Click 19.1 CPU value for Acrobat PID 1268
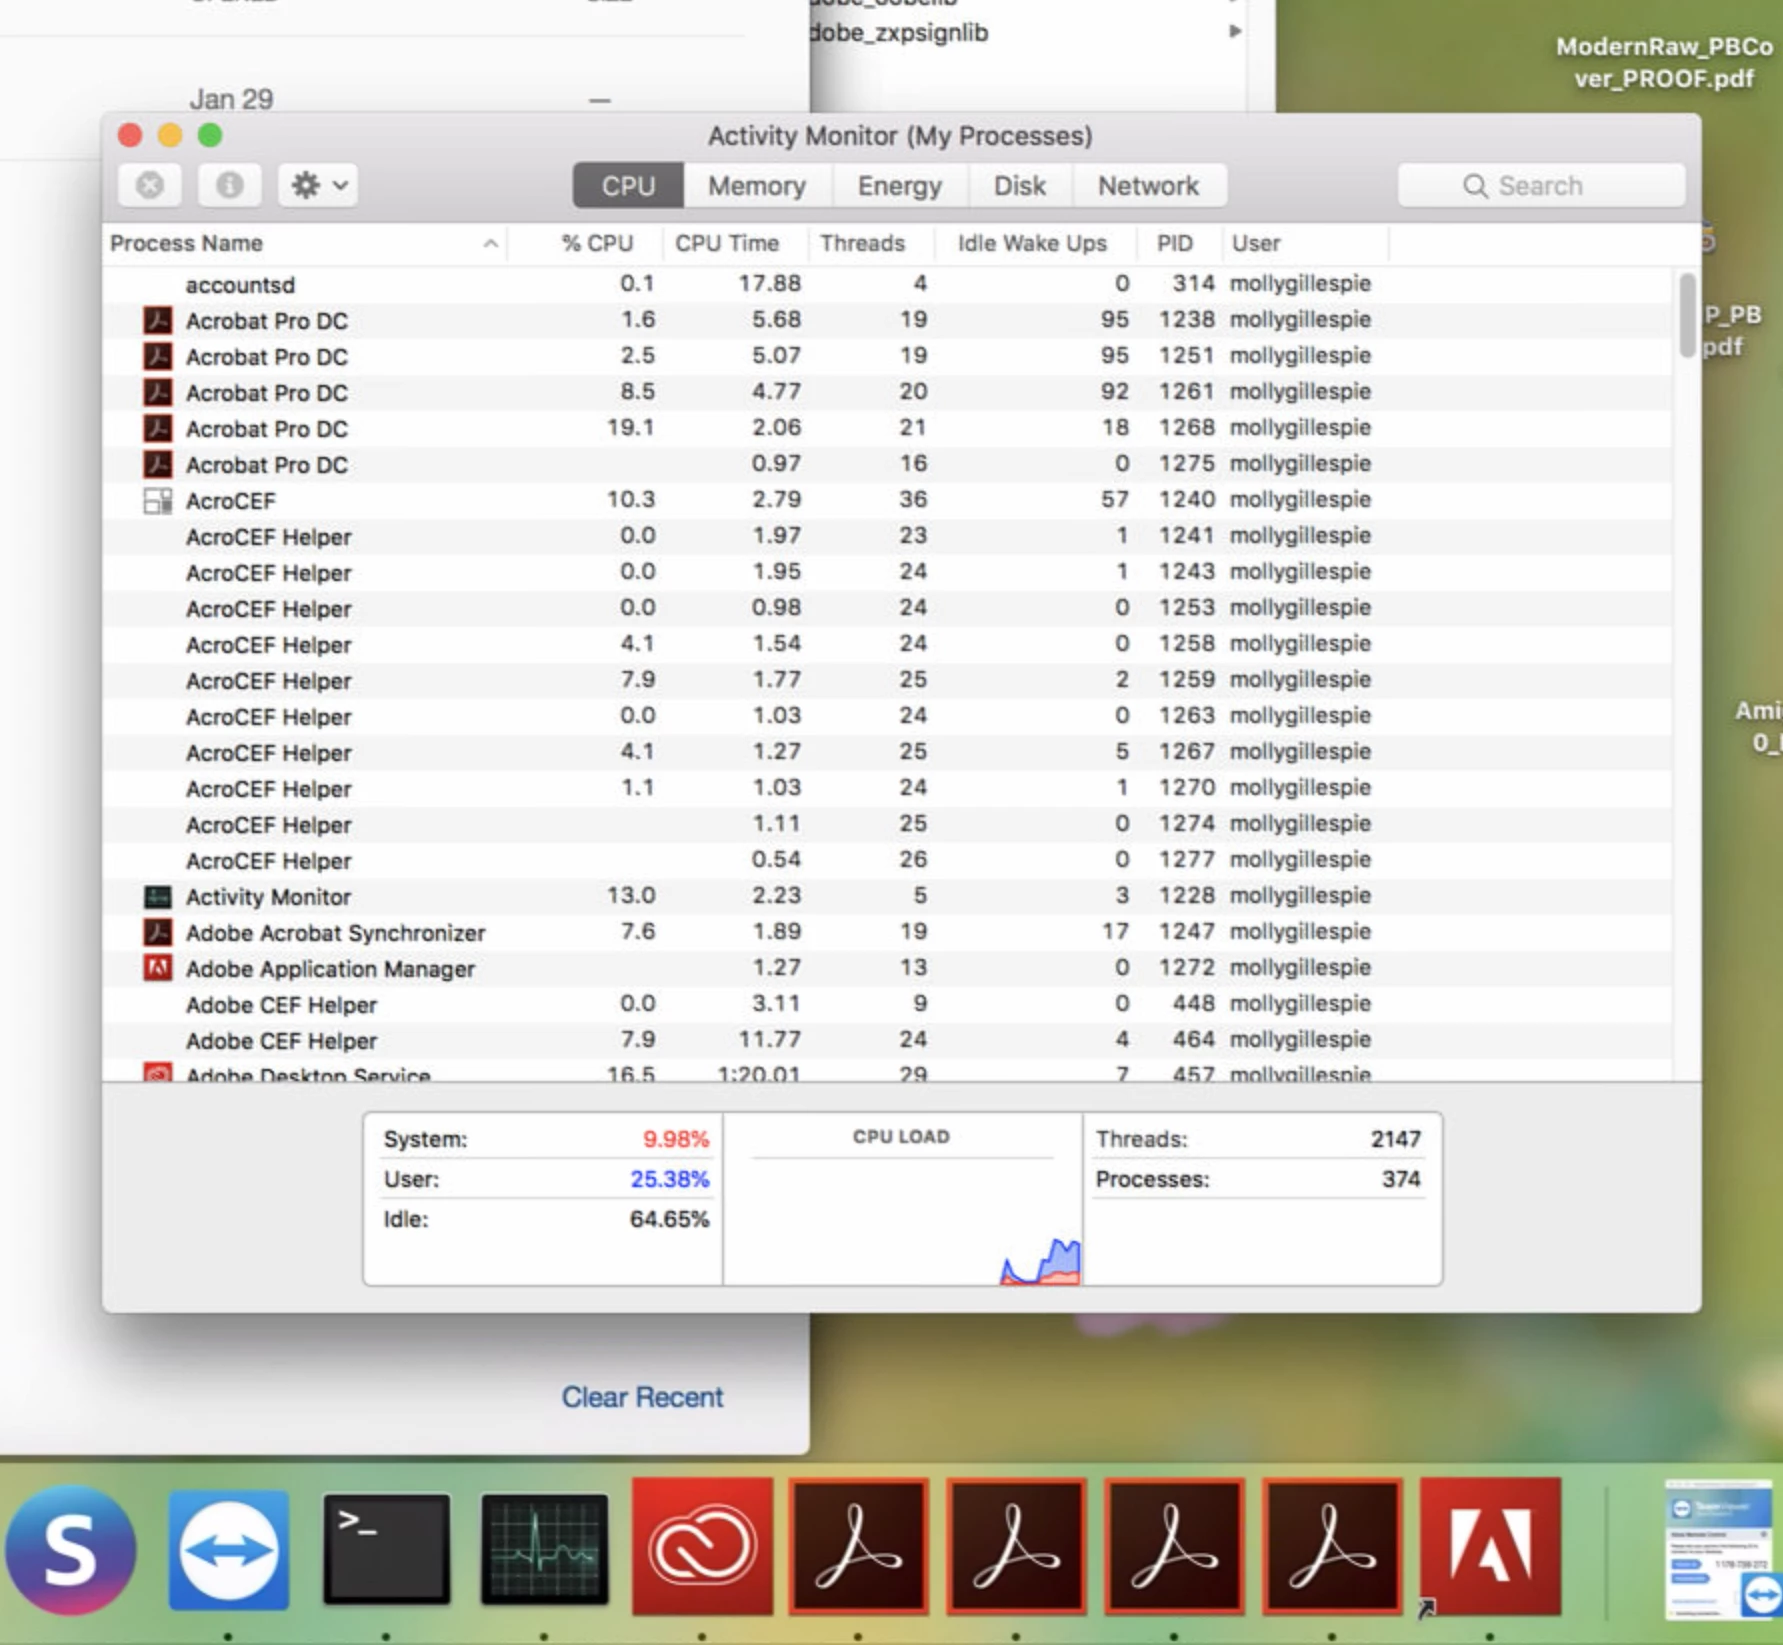 point(630,427)
